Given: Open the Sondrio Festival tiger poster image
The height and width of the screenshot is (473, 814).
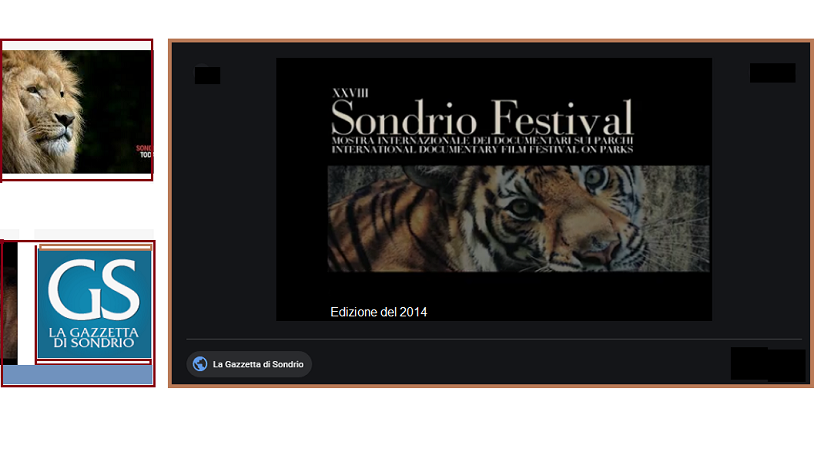Looking at the screenshot, I should pyautogui.click(x=494, y=189).
